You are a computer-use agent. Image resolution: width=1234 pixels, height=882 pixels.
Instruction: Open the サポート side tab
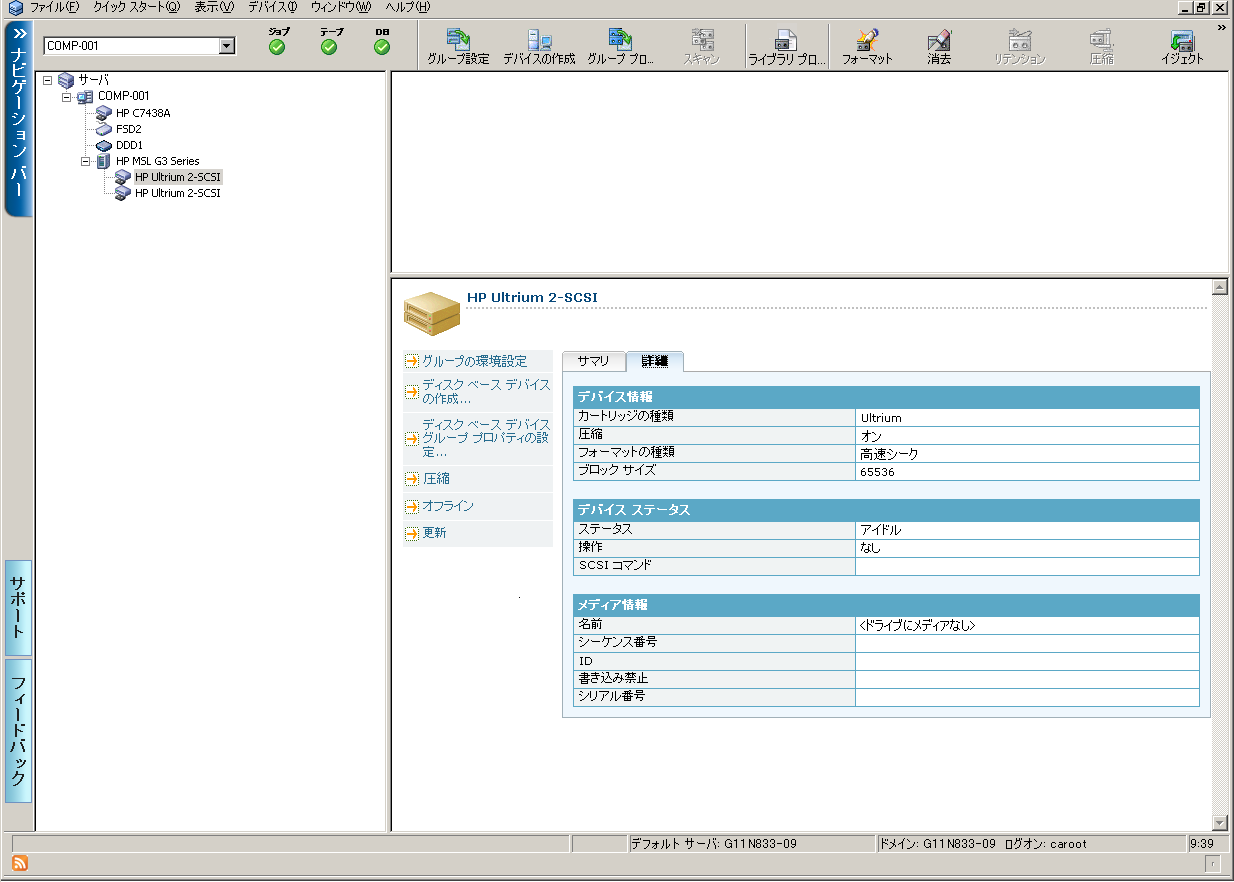18,608
